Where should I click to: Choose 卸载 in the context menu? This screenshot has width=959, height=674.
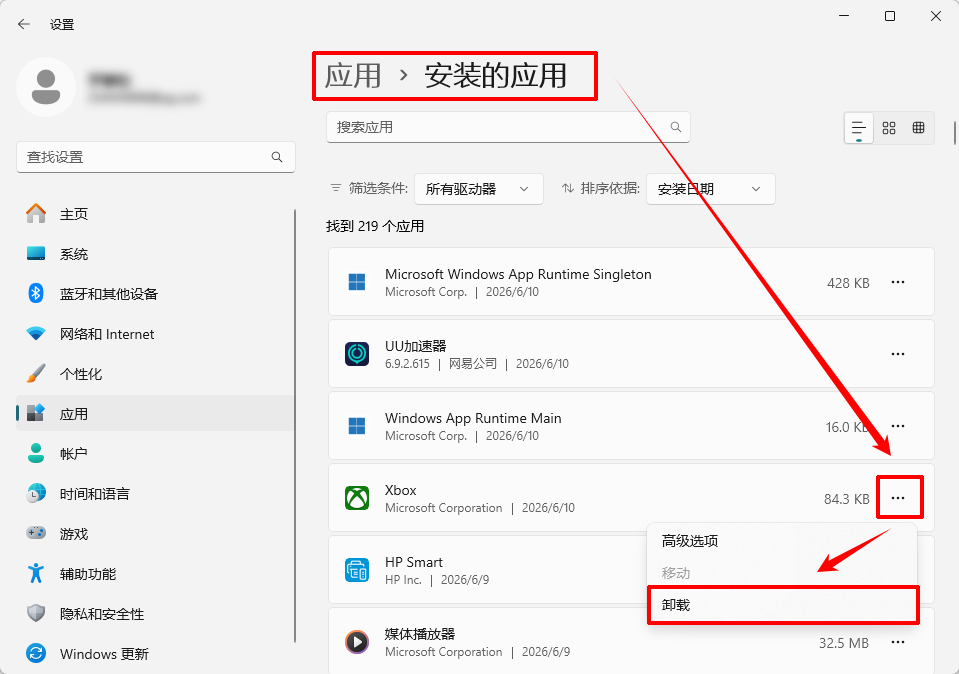point(782,605)
